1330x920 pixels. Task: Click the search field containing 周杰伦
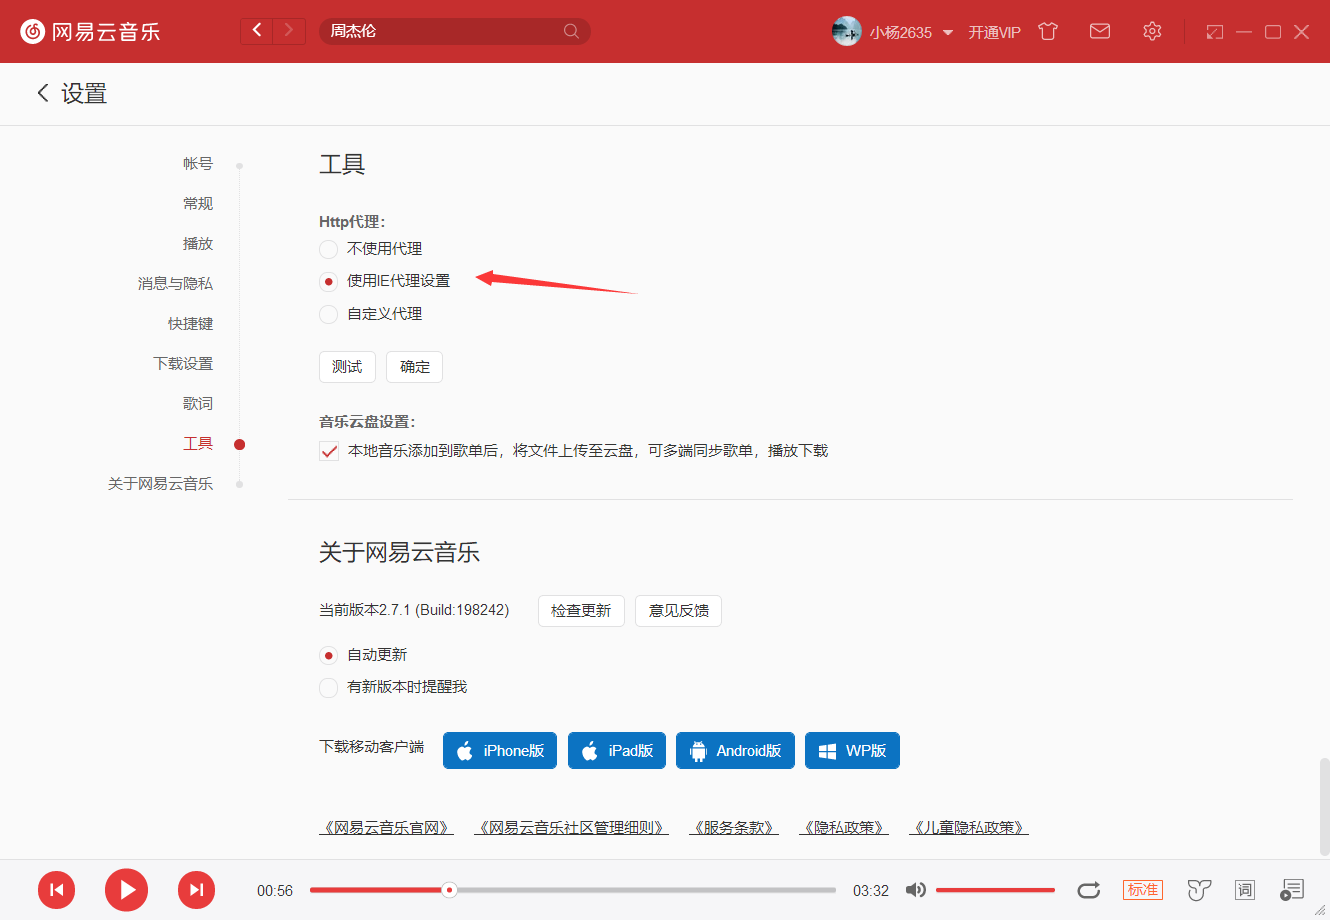tap(455, 31)
